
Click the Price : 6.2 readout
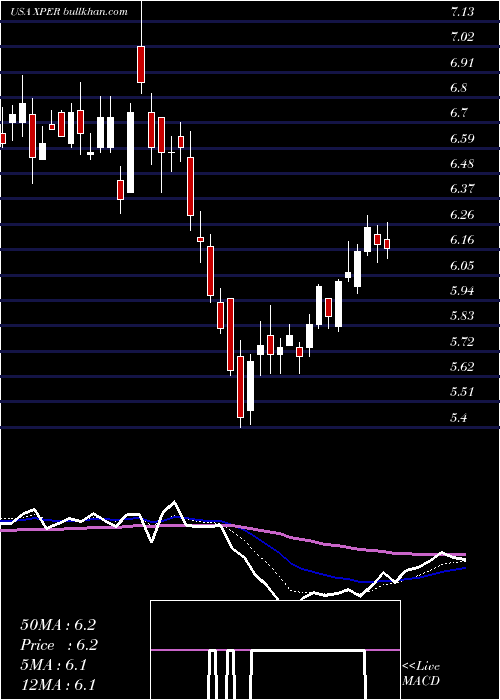tap(59, 645)
